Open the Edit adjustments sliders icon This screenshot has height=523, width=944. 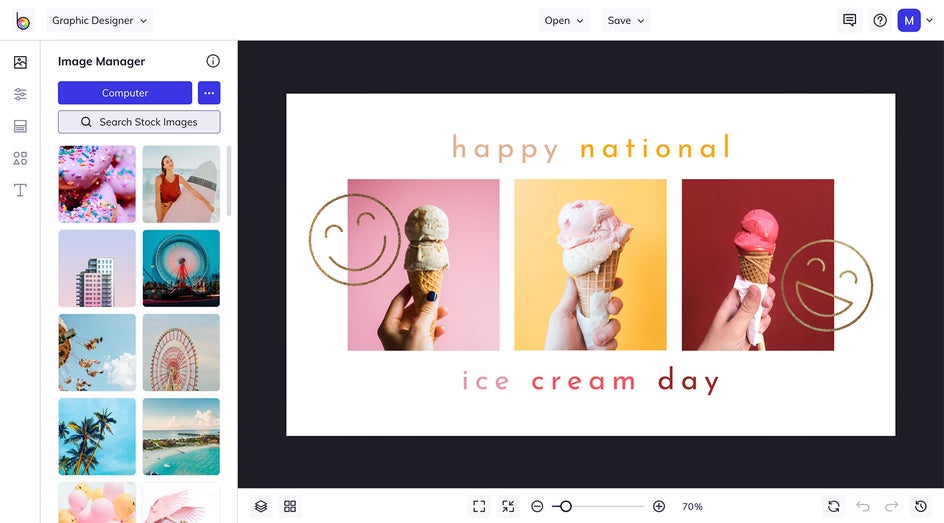[x=20, y=94]
